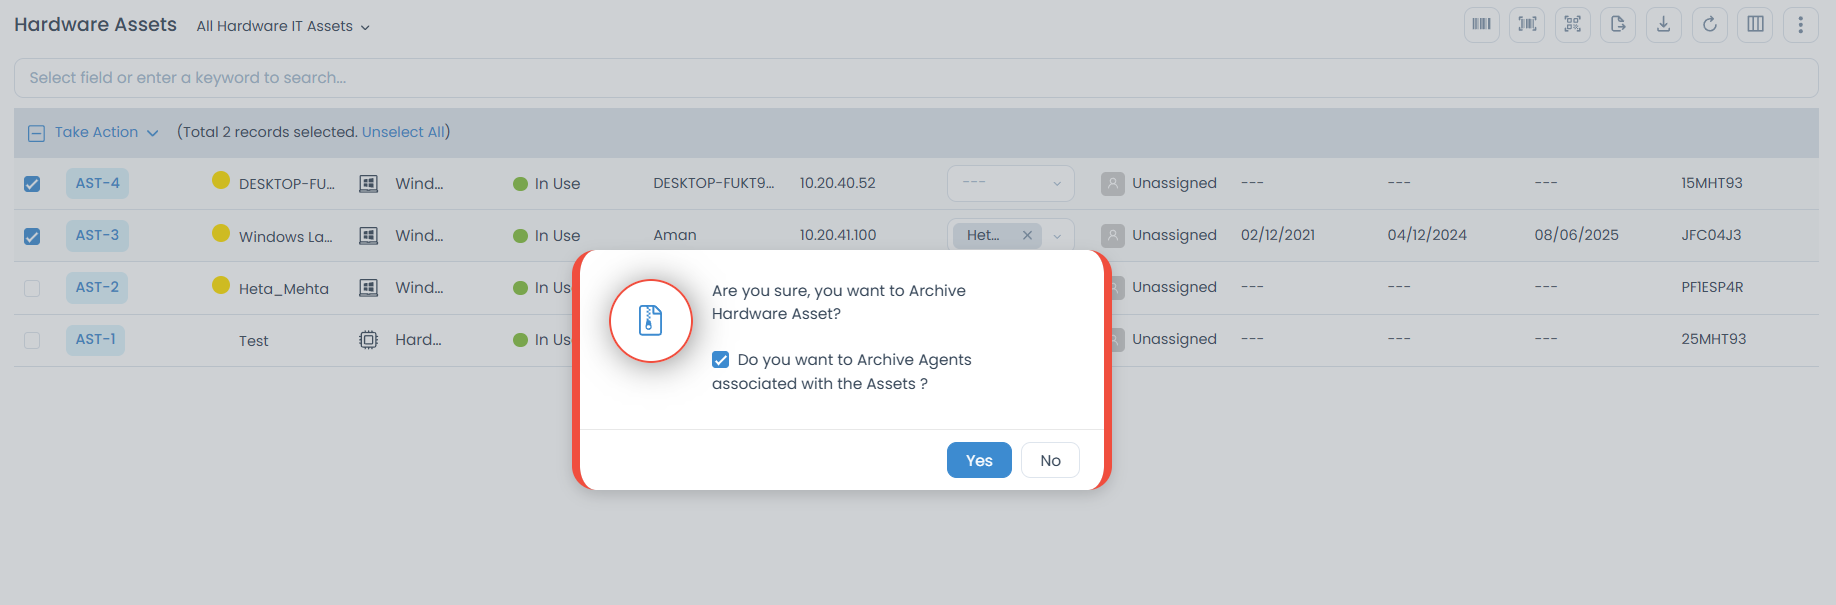Click the export file icon
This screenshot has width=1836, height=605.
[x=1618, y=25]
